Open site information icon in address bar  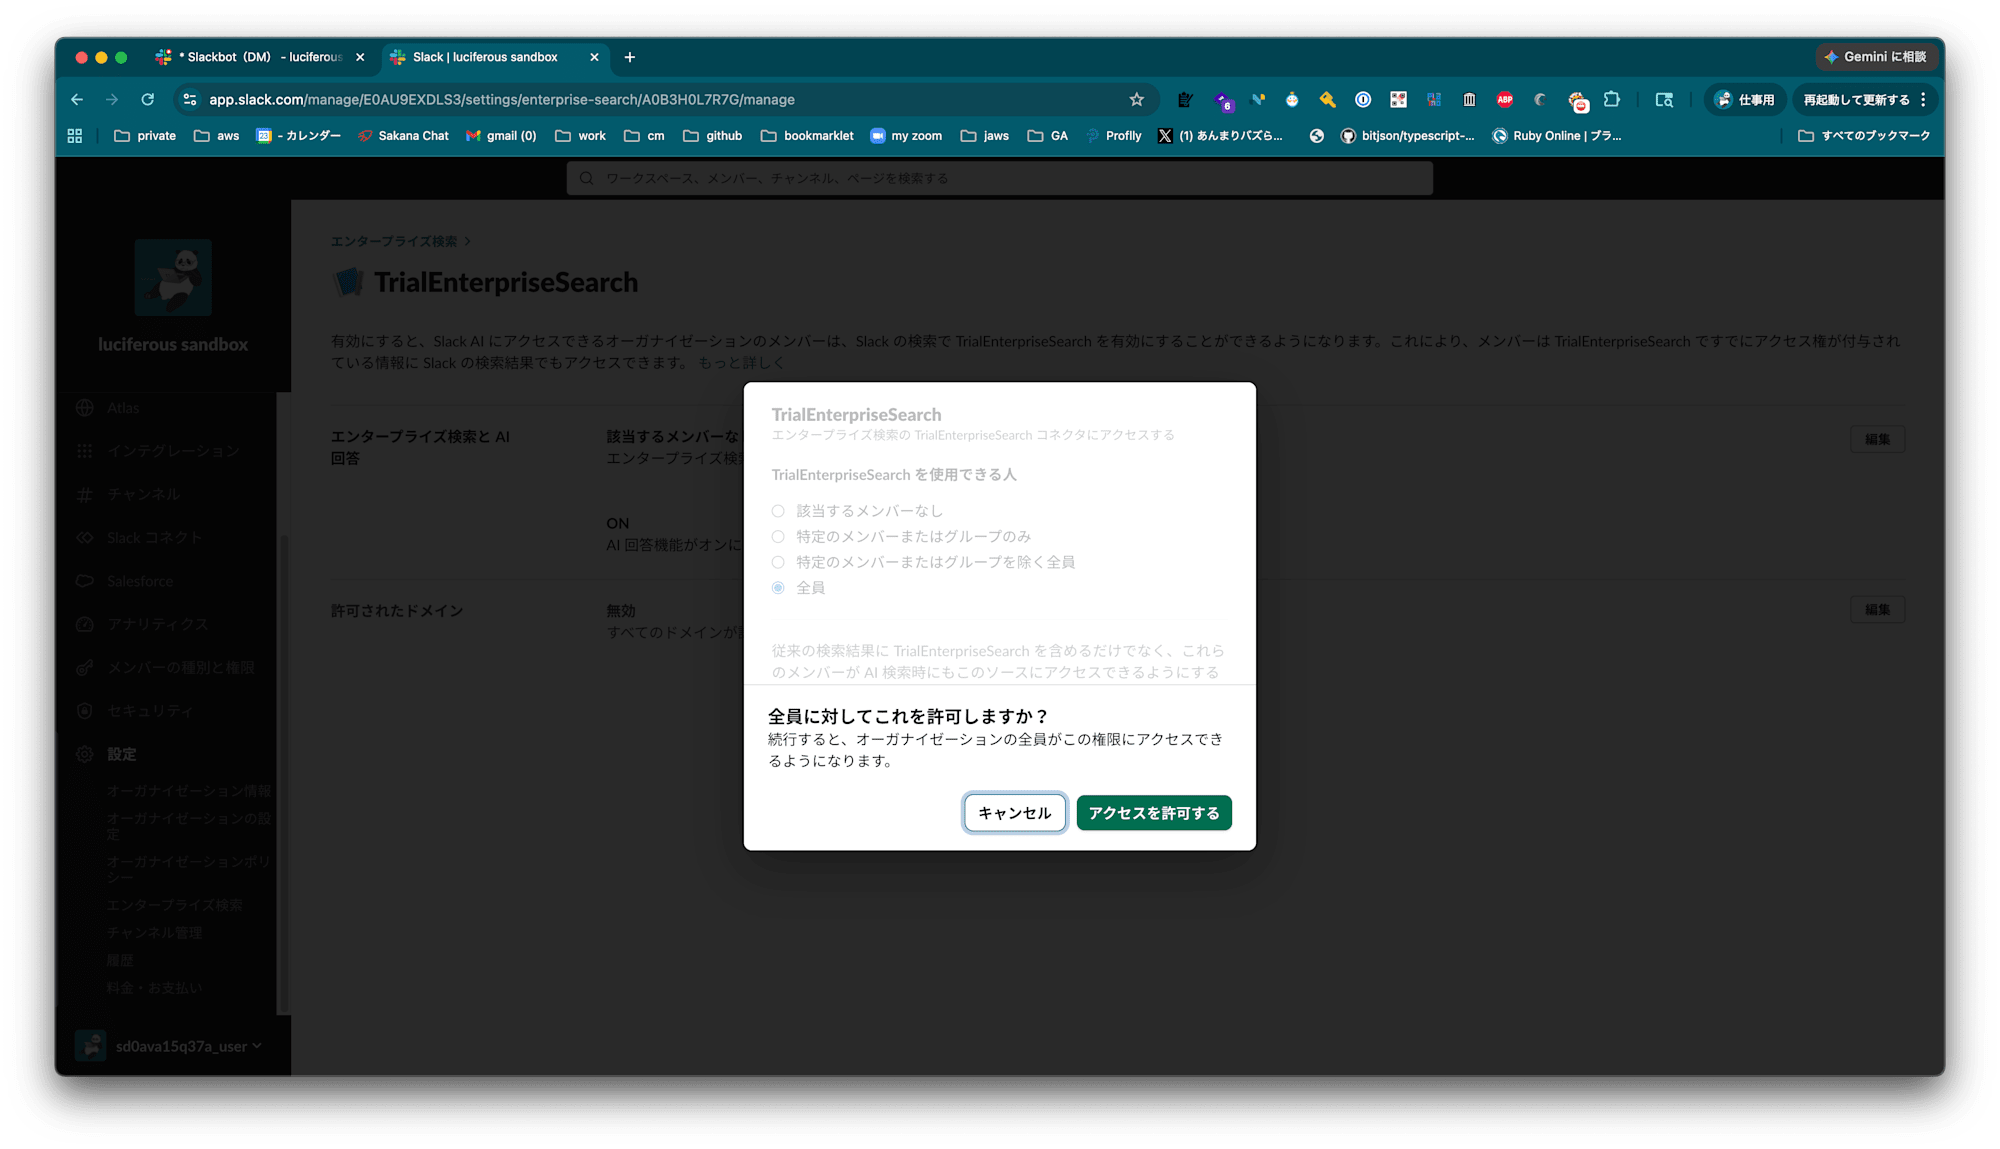190,99
